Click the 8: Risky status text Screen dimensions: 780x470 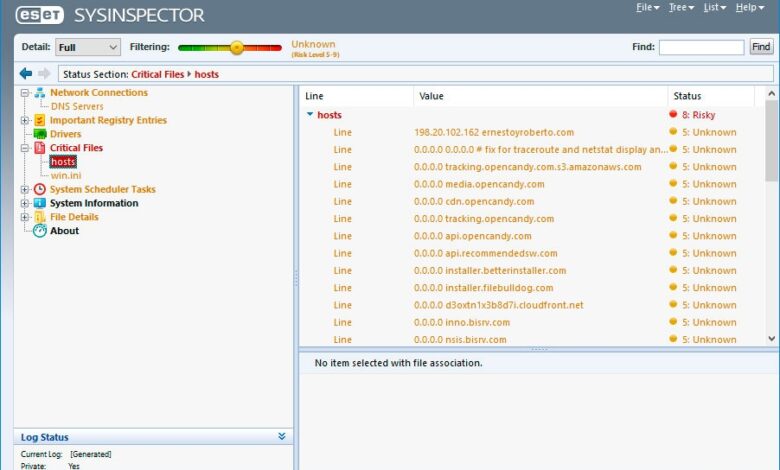tap(698, 115)
